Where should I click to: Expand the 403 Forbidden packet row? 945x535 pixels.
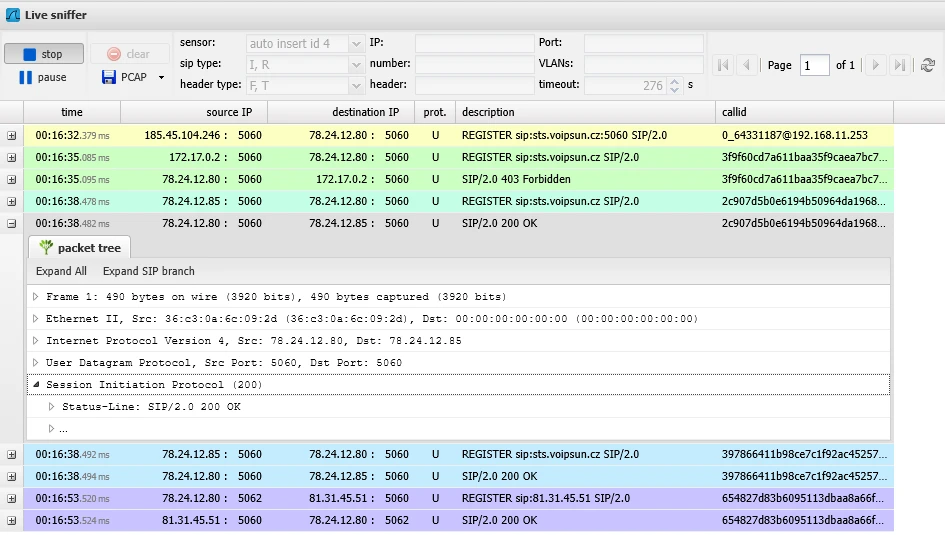tap(11, 180)
